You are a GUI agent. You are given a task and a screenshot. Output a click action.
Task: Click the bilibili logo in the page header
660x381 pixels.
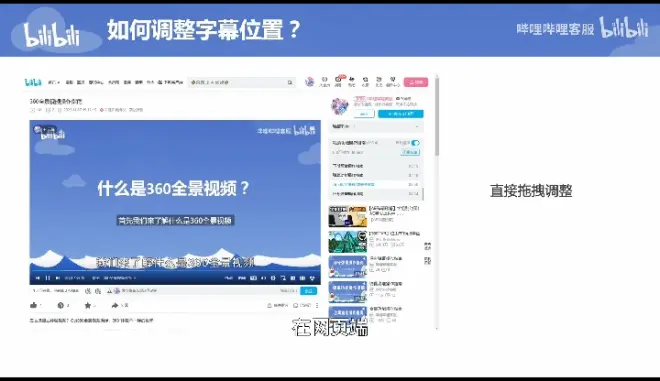(x=33, y=82)
